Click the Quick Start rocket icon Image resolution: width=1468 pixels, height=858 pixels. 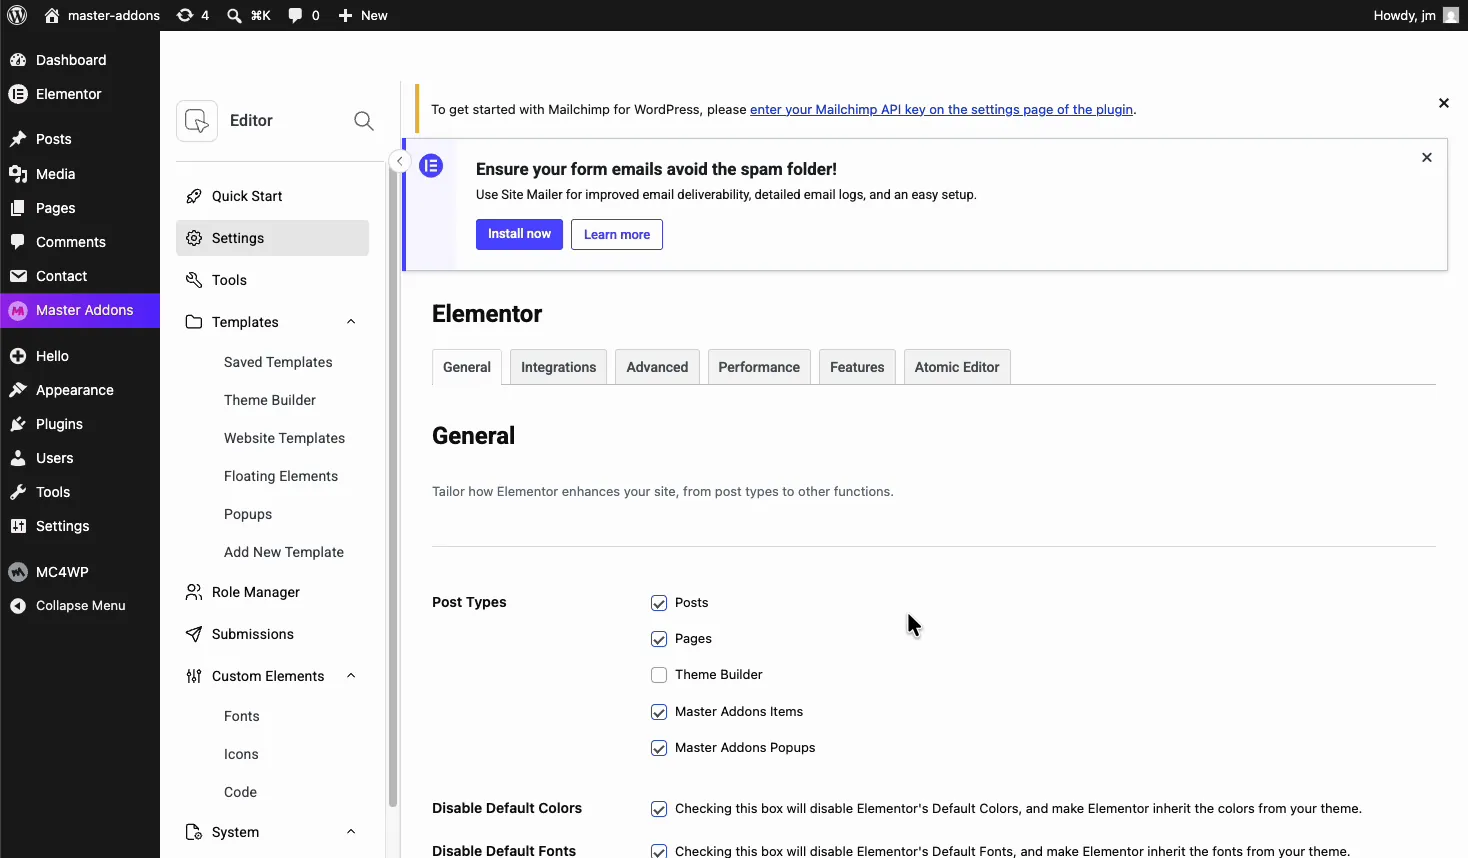pyautogui.click(x=194, y=196)
